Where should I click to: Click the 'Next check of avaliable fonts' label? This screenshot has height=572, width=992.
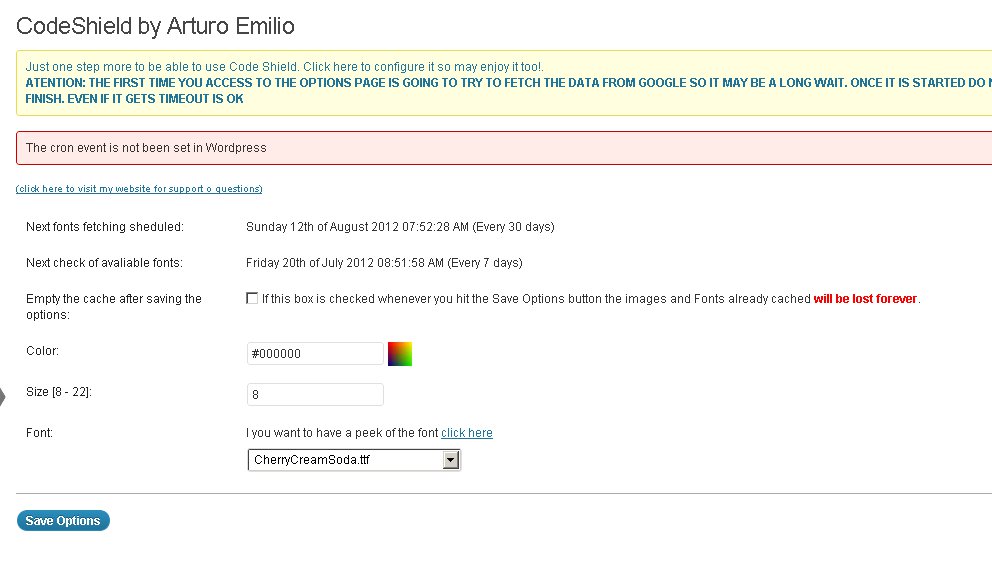[104, 263]
